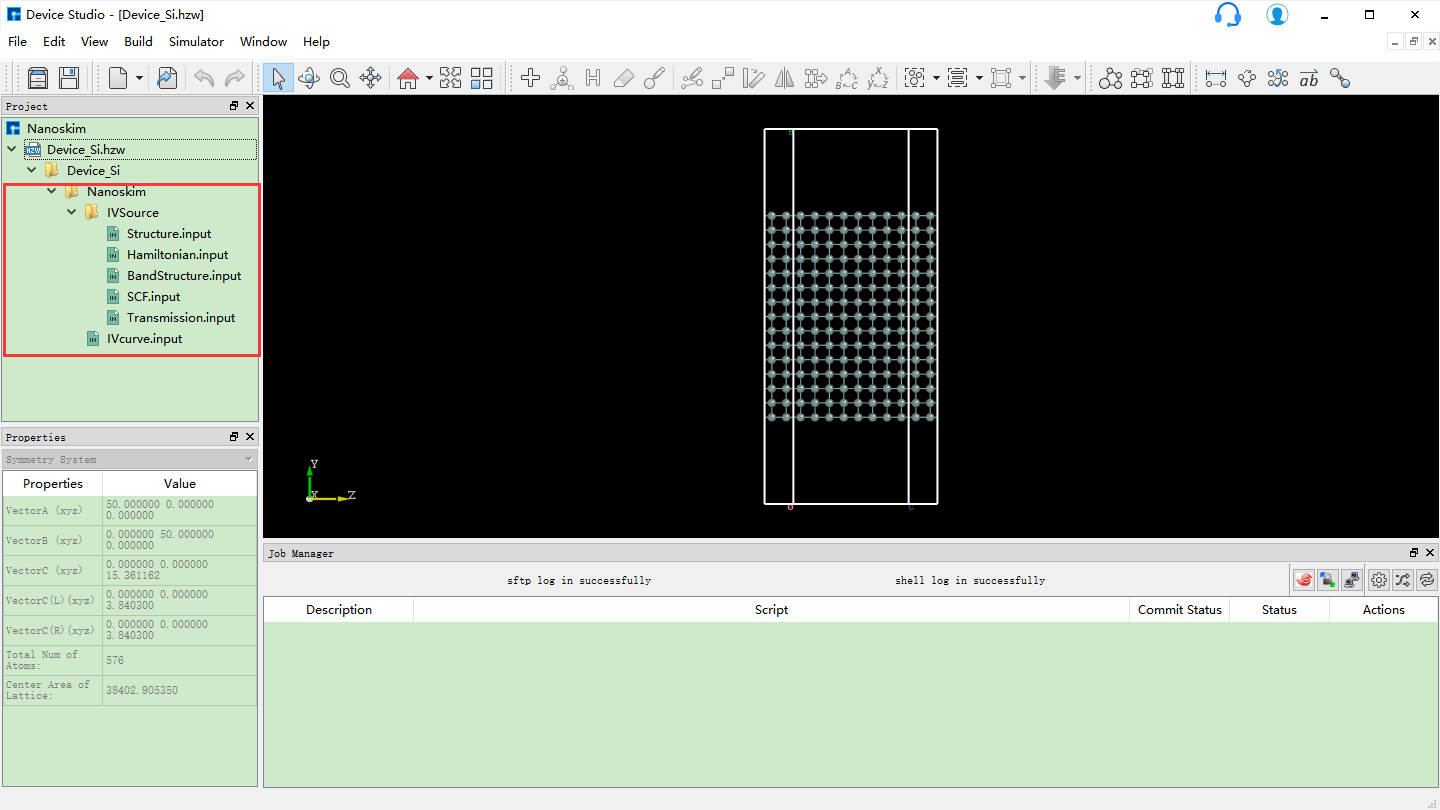Float the Project panel with undock button

pos(234,106)
